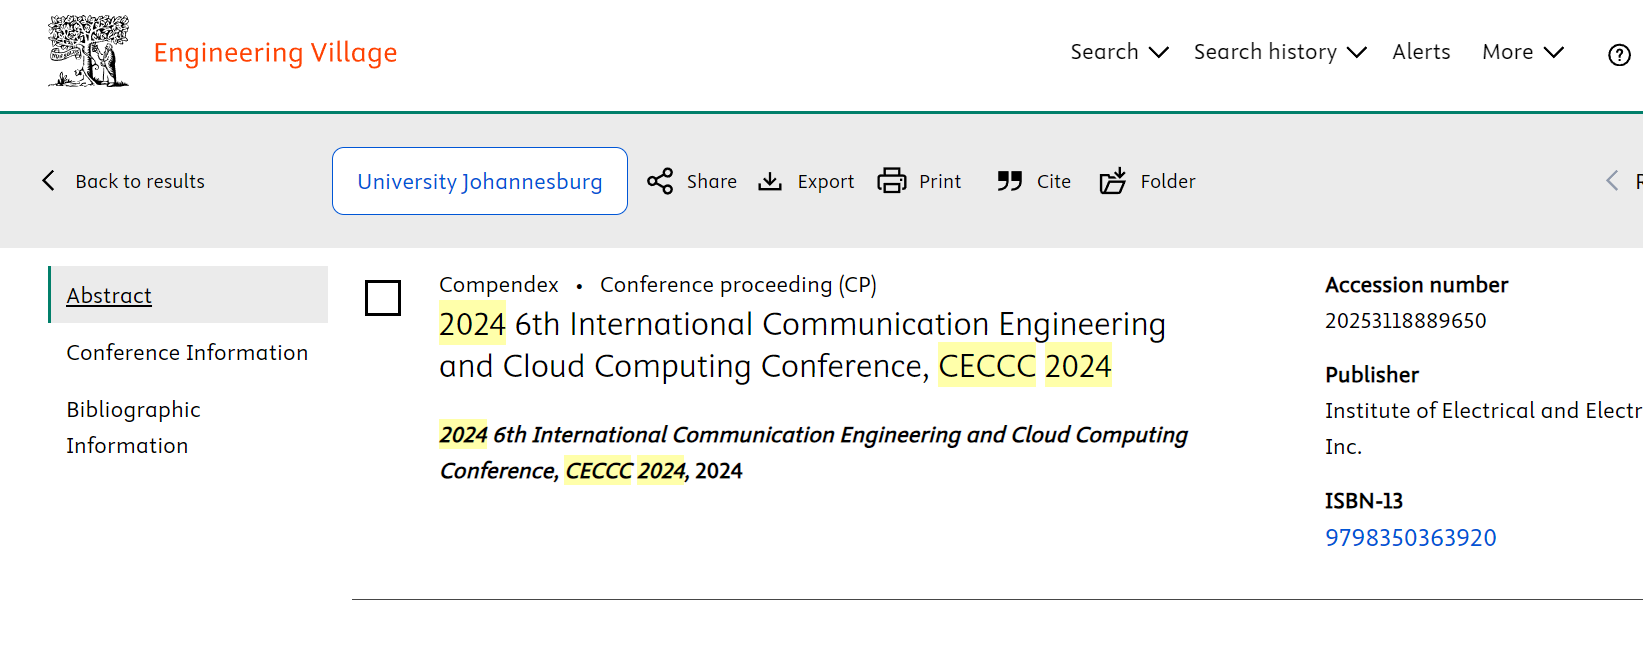This screenshot has width=1643, height=648.
Task: Expand the Search dropdown menu
Action: [1119, 52]
